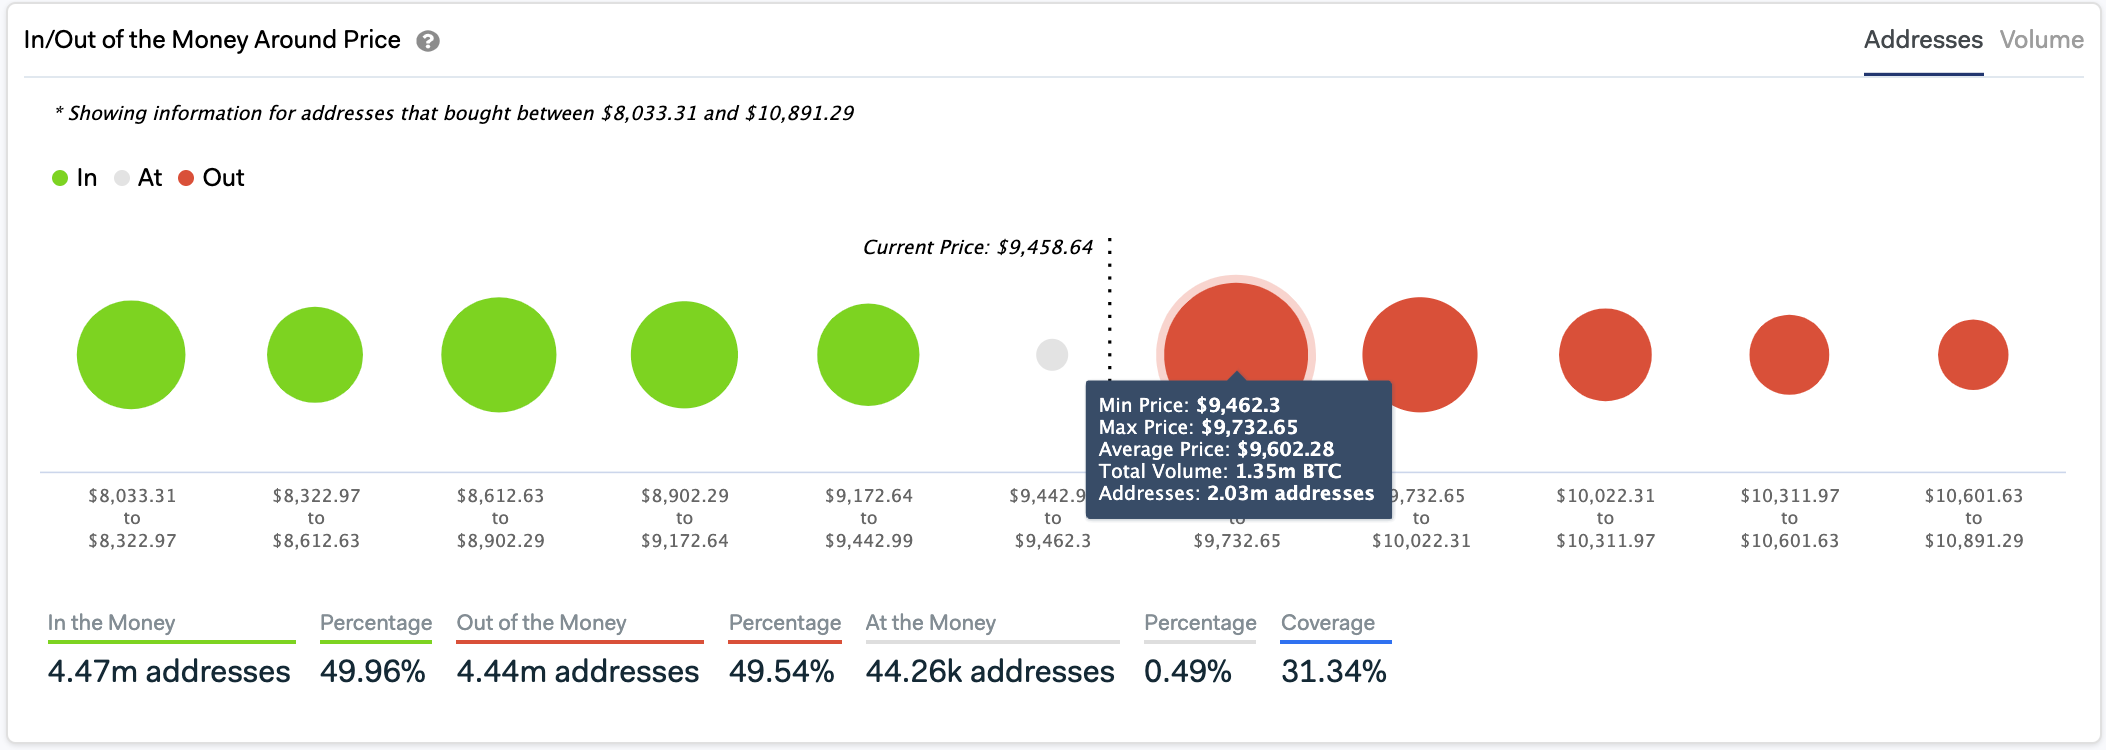Expand the Out of the Money statistics section
This screenshot has width=2106, height=750.
click(x=541, y=622)
